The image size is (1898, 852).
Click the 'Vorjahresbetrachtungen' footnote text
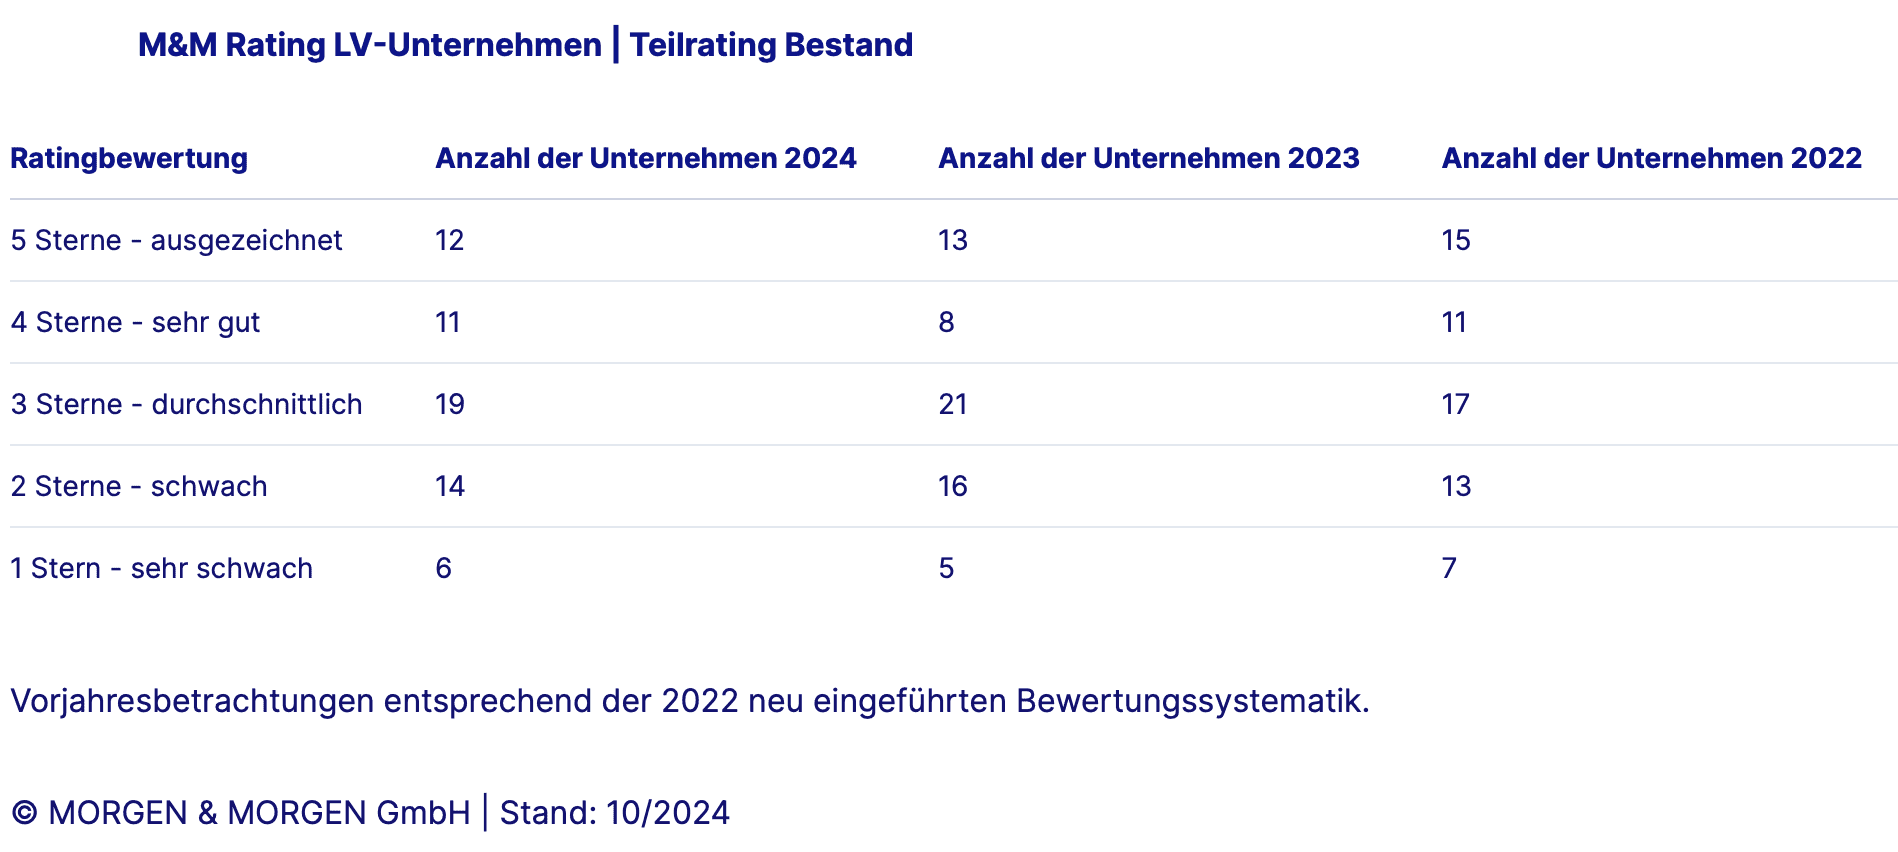689,701
